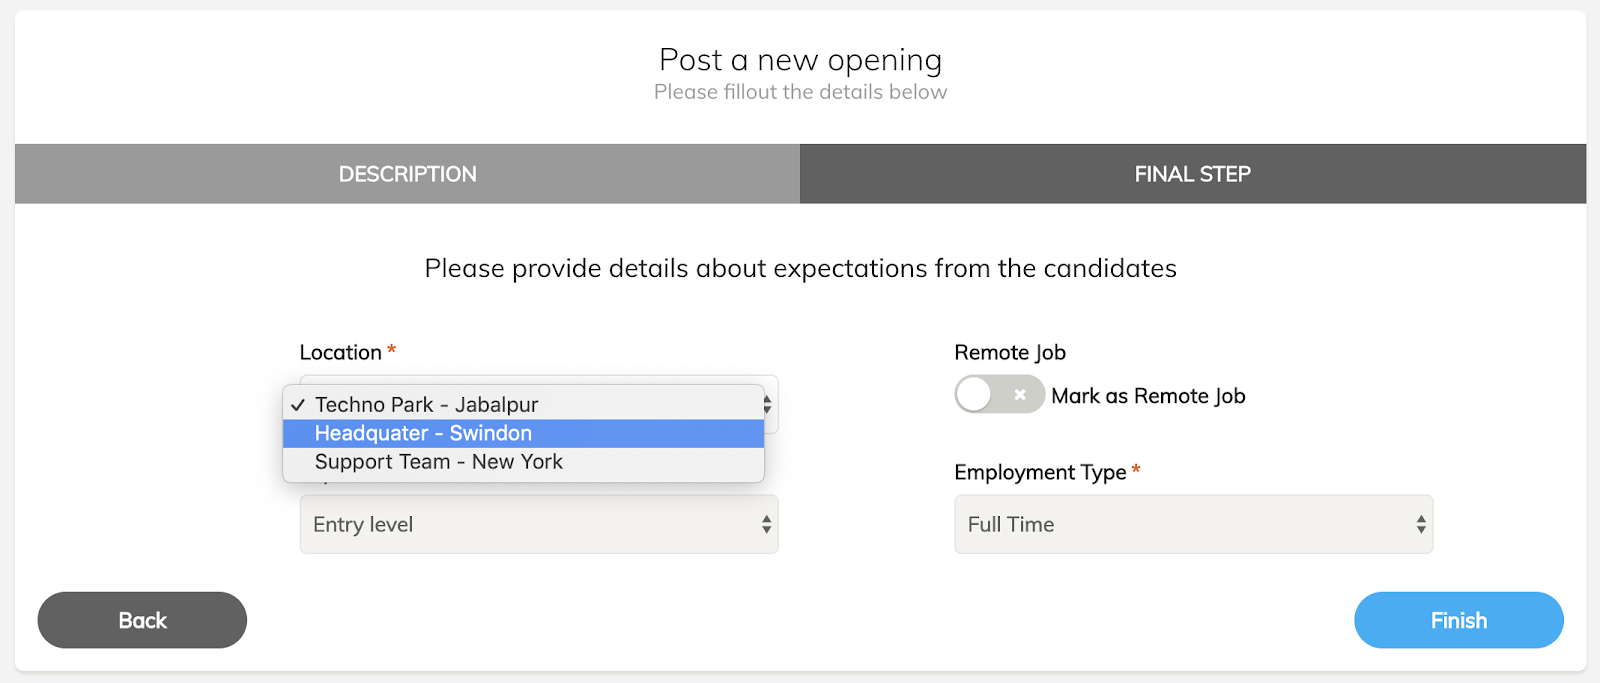Click the x icon inside the remote toggle
This screenshot has height=683, width=1600.
1020,395
